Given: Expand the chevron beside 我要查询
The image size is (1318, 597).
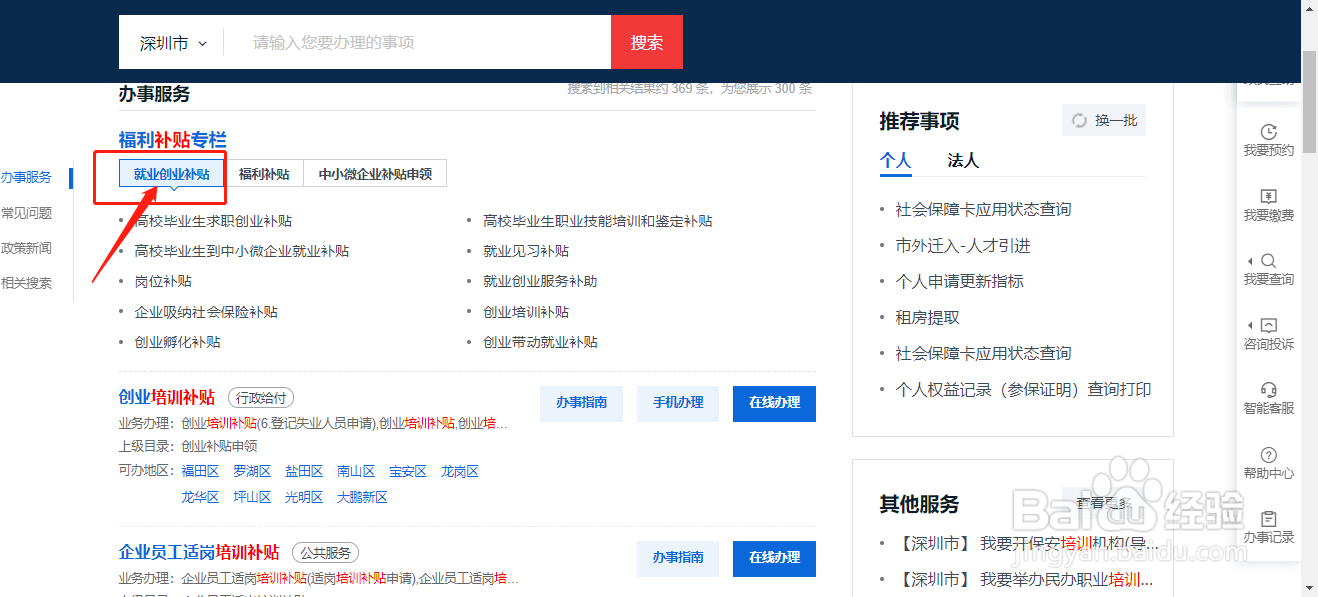Looking at the screenshot, I should coord(1252,262).
